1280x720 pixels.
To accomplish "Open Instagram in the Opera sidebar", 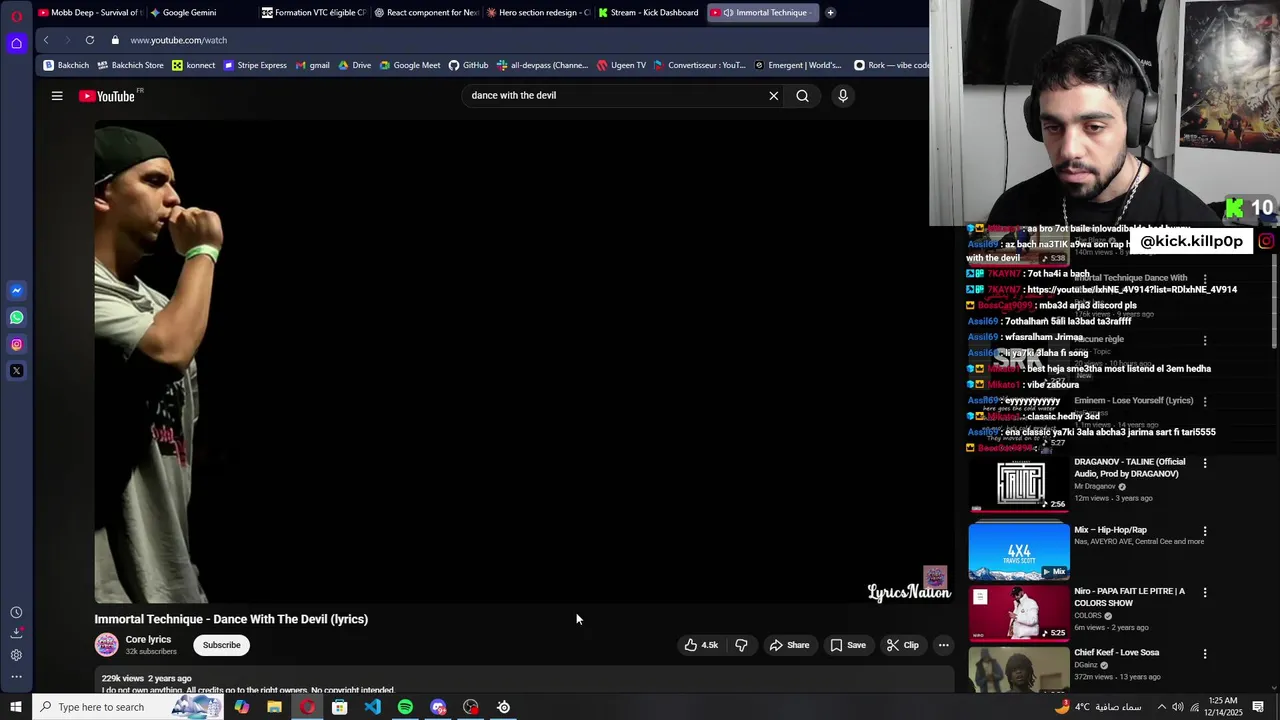I will click(16, 345).
